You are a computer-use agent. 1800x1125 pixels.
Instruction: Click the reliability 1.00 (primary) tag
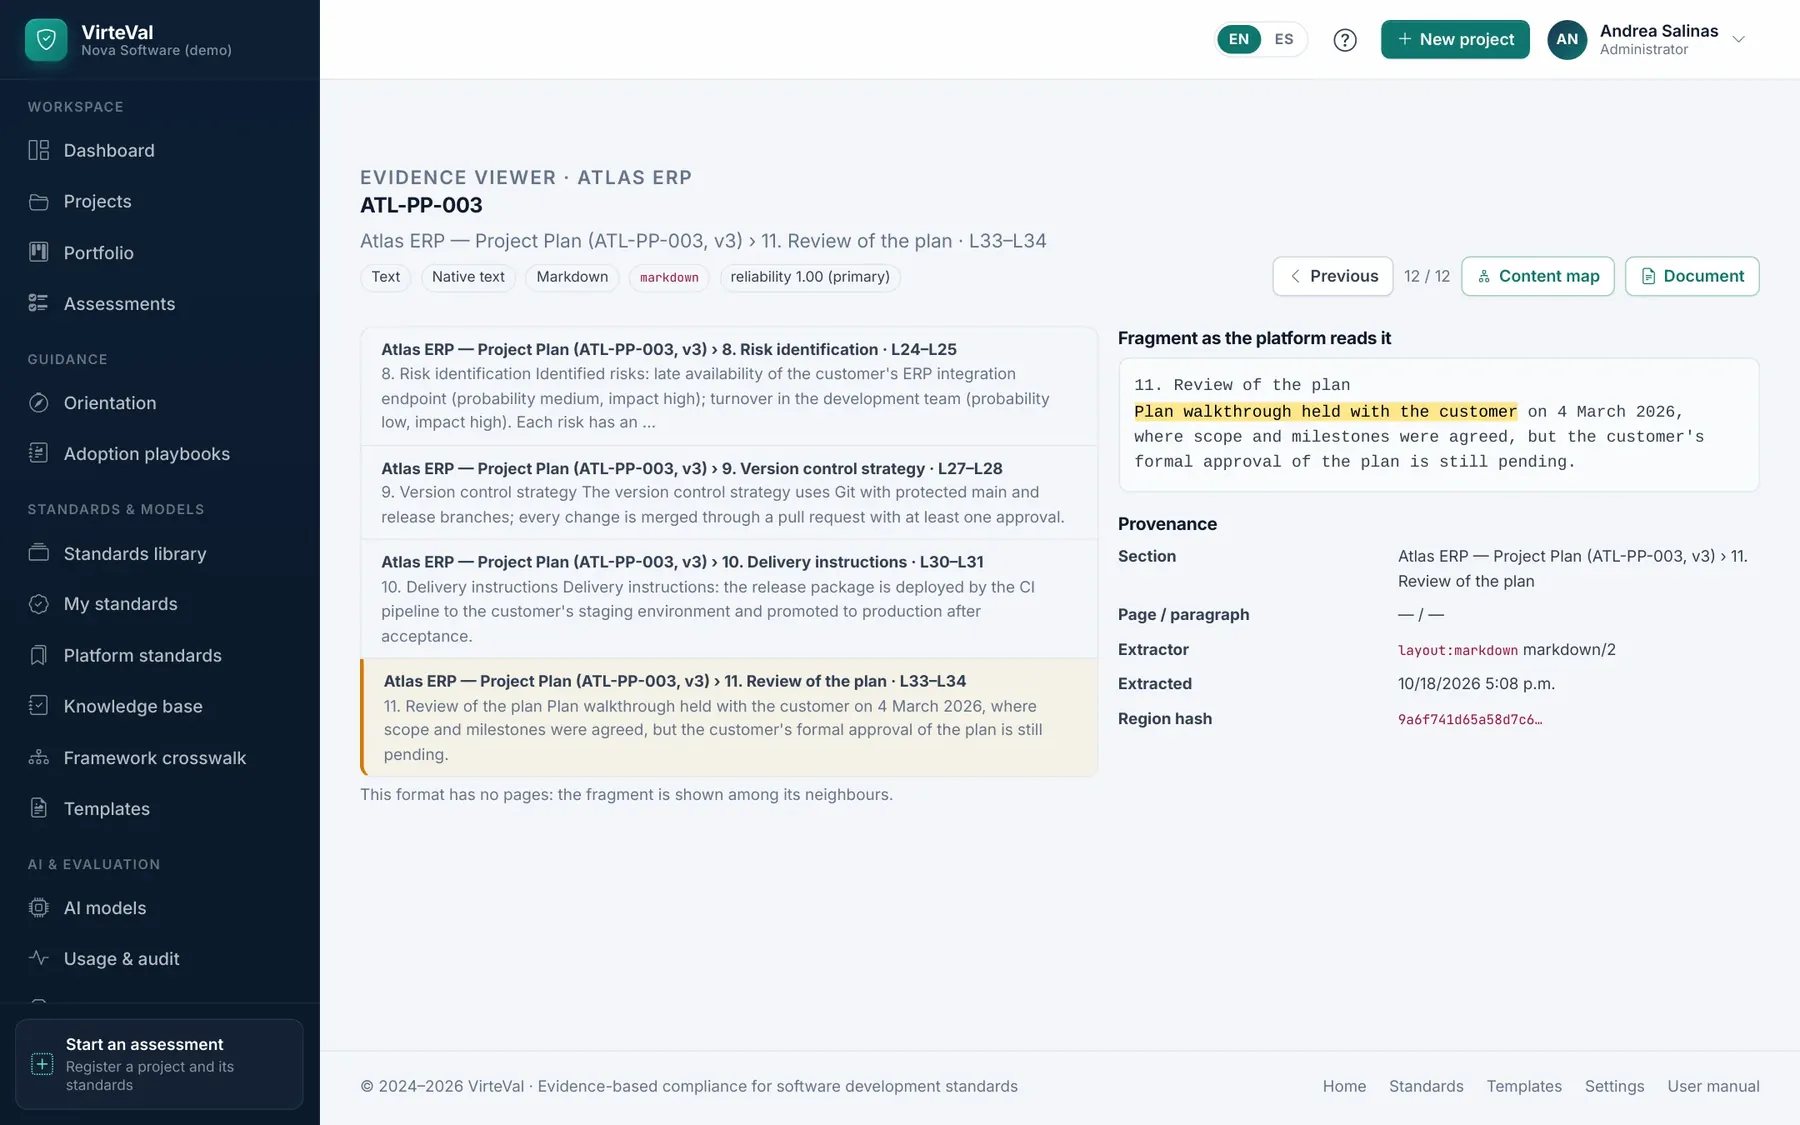click(810, 277)
